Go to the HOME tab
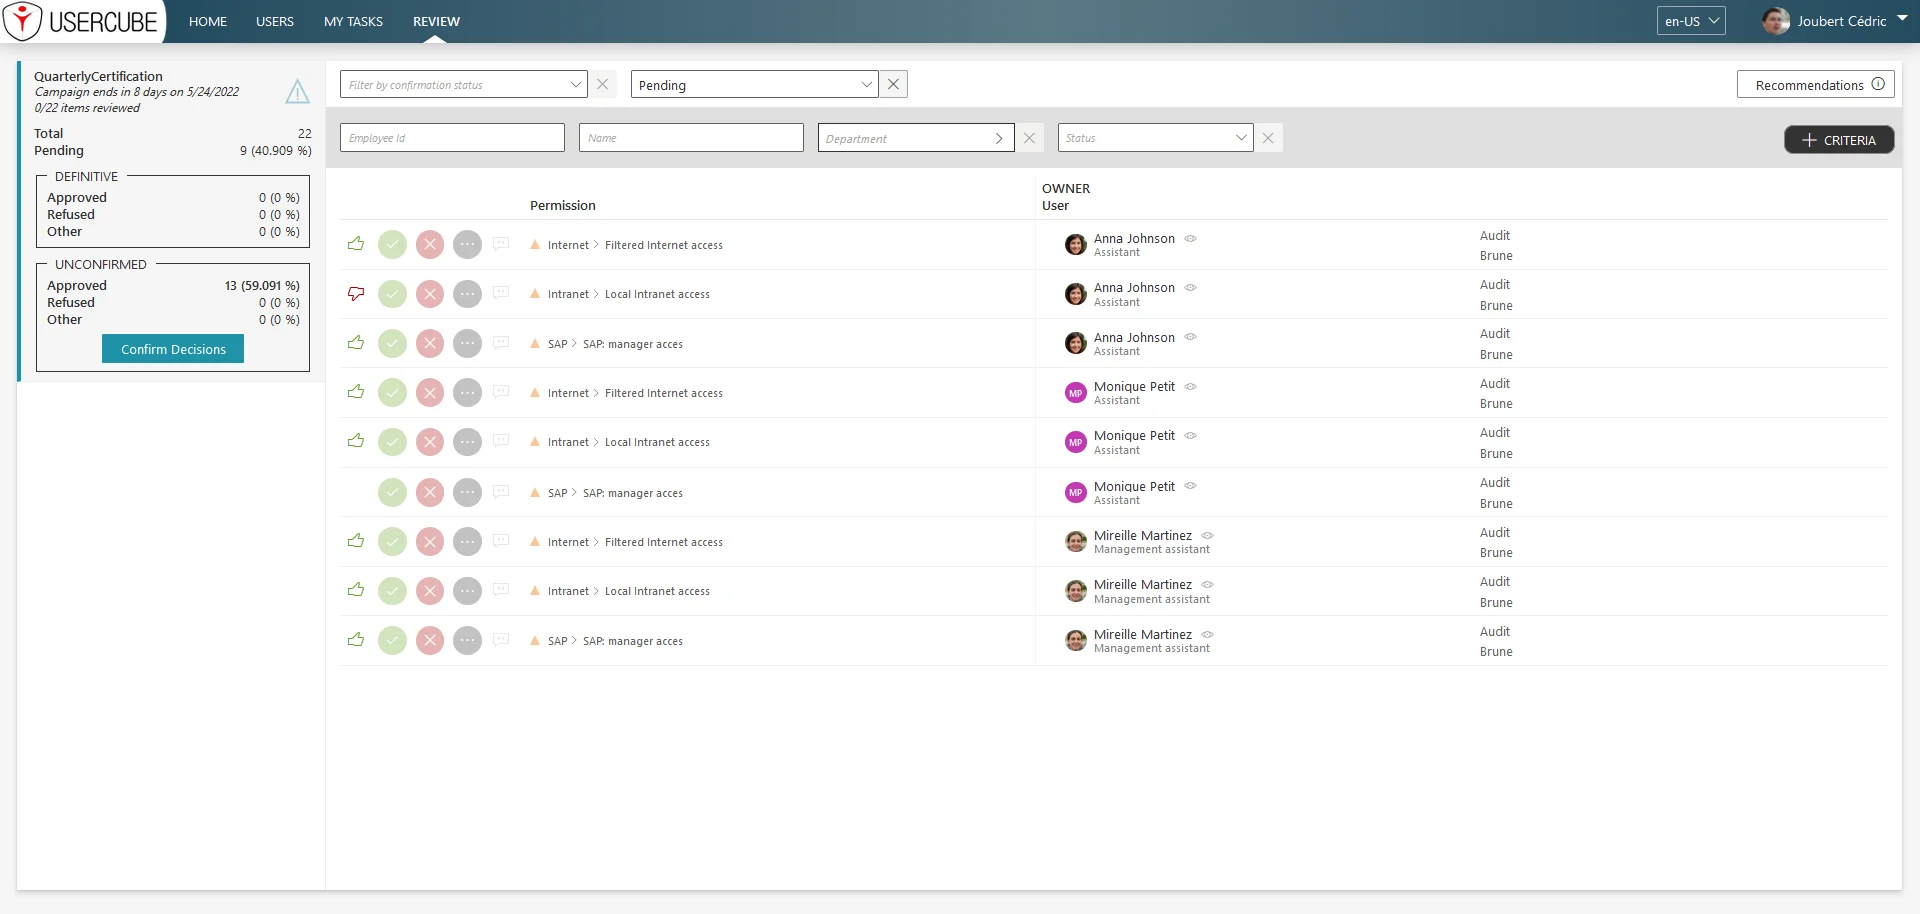 208,21
